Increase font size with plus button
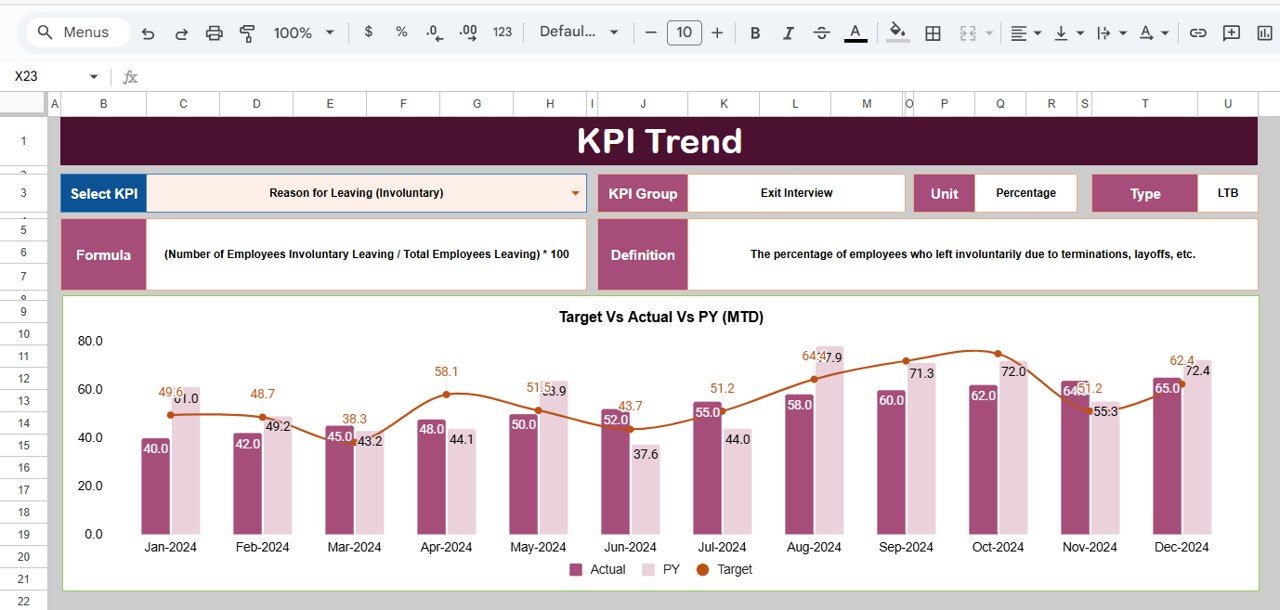1280x610 pixels. (x=717, y=33)
